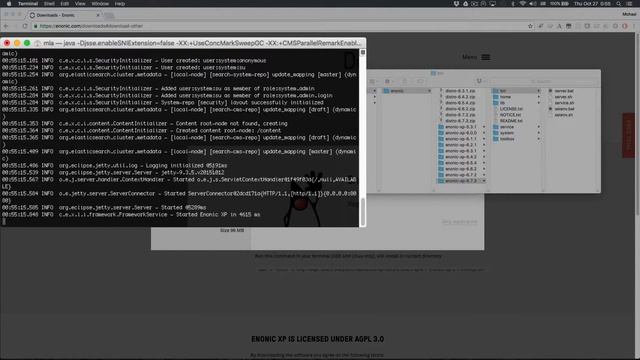The image size is (640, 360).
Task: Click the enonic-xp-6.7.3 folder icon
Action: [441, 181]
